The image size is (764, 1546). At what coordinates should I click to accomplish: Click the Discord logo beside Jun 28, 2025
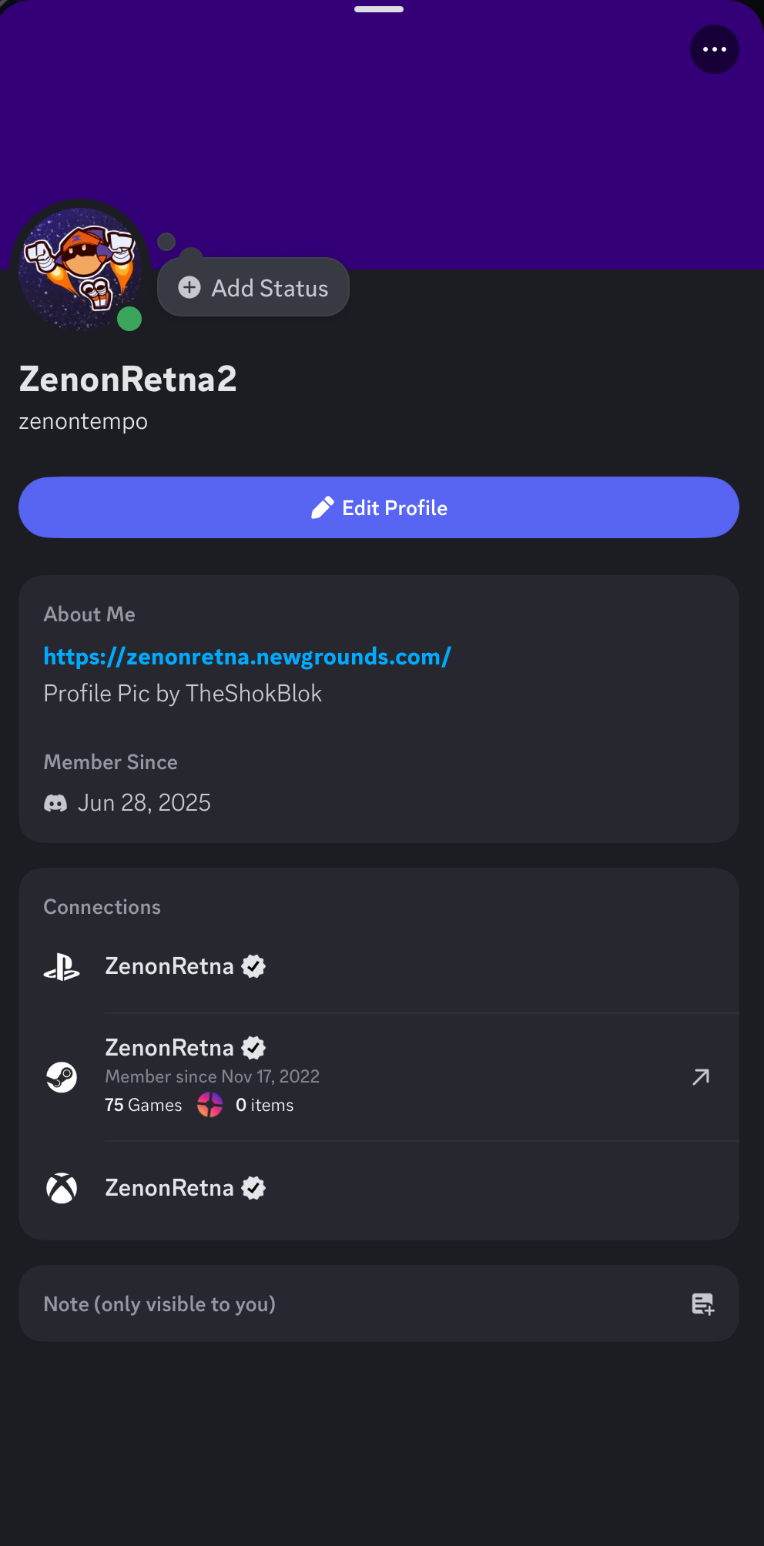click(x=56, y=803)
